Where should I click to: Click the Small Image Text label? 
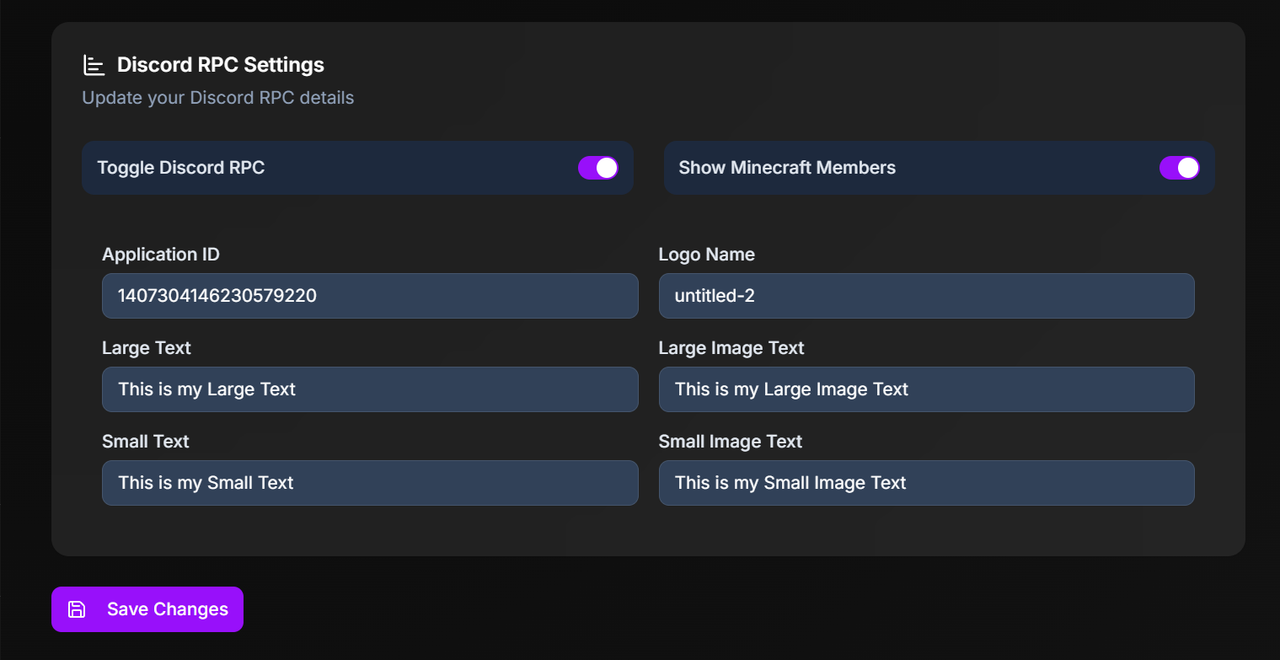click(x=730, y=441)
